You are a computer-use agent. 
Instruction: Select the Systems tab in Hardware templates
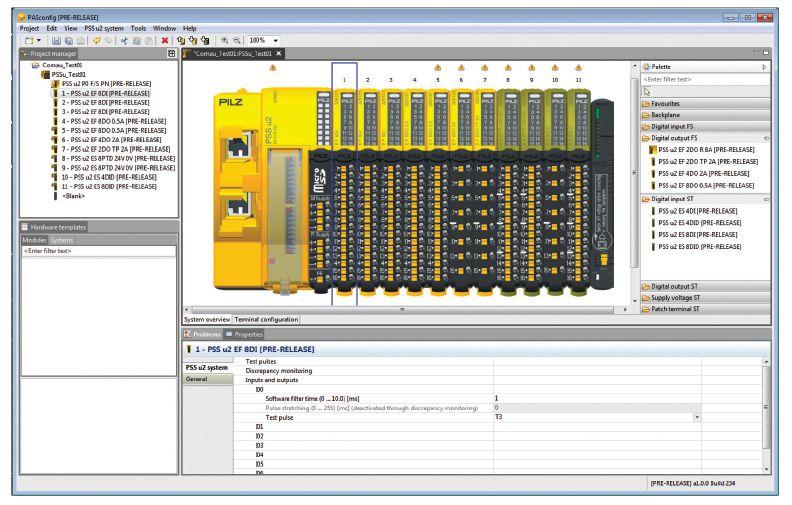click(62, 240)
